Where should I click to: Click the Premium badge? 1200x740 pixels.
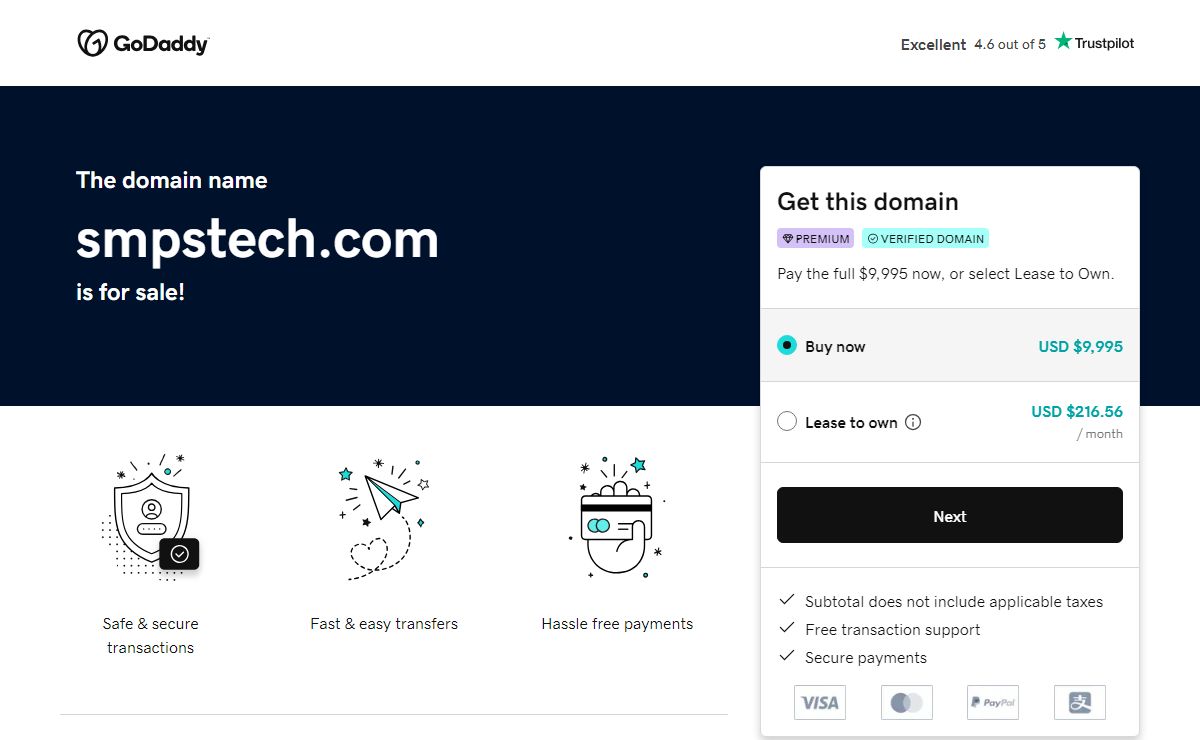815,239
